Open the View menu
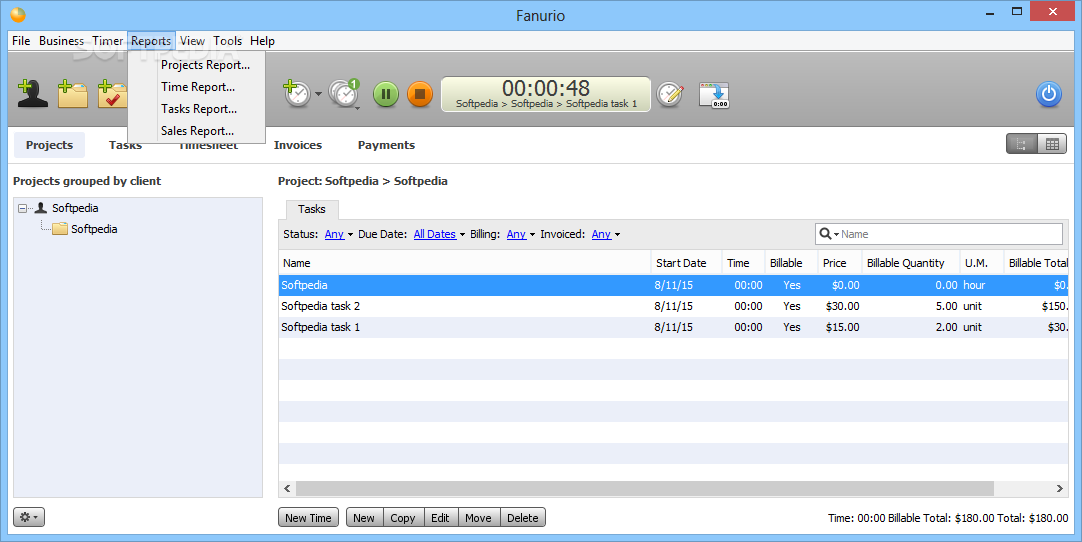The width and height of the screenshot is (1082, 542). tap(193, 41)
